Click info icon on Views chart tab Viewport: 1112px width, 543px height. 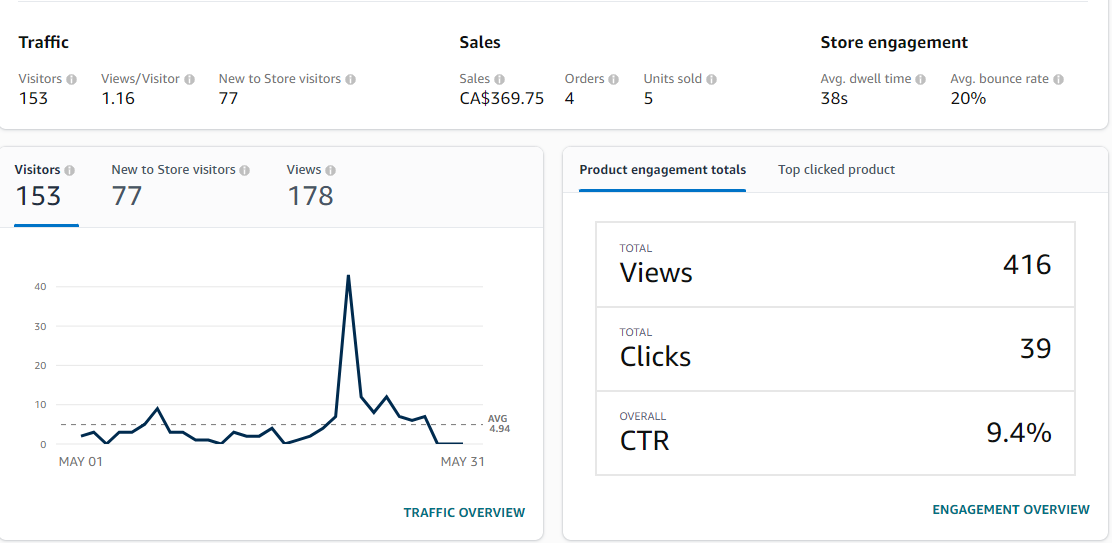click(x=331, y=170)
